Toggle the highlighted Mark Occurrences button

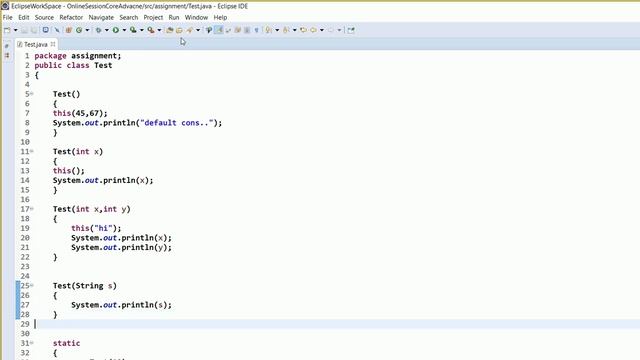[x=219, y=30]
